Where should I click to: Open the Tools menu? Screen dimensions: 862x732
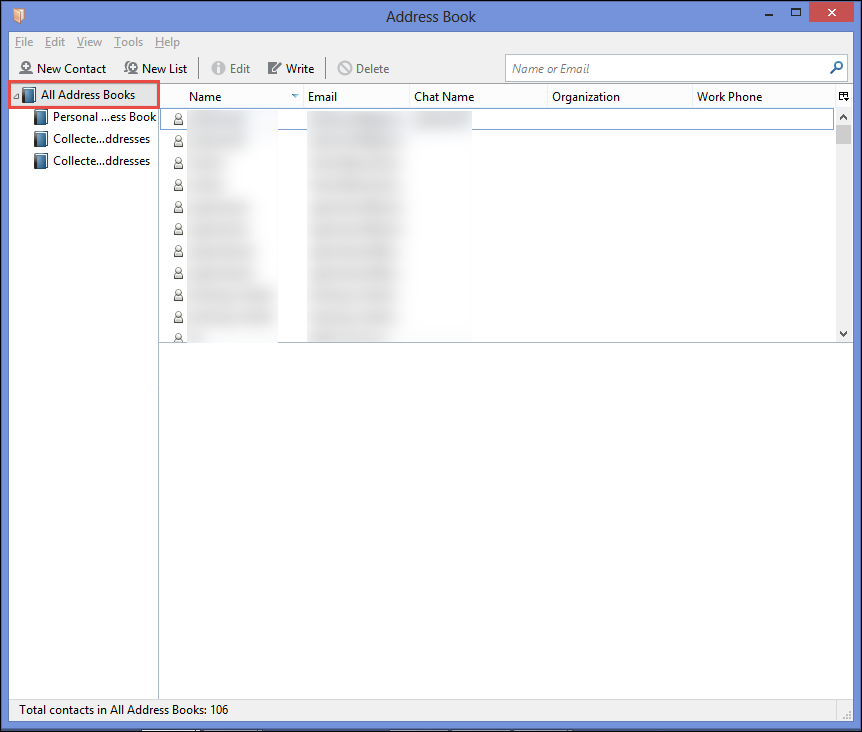(128, 42)
